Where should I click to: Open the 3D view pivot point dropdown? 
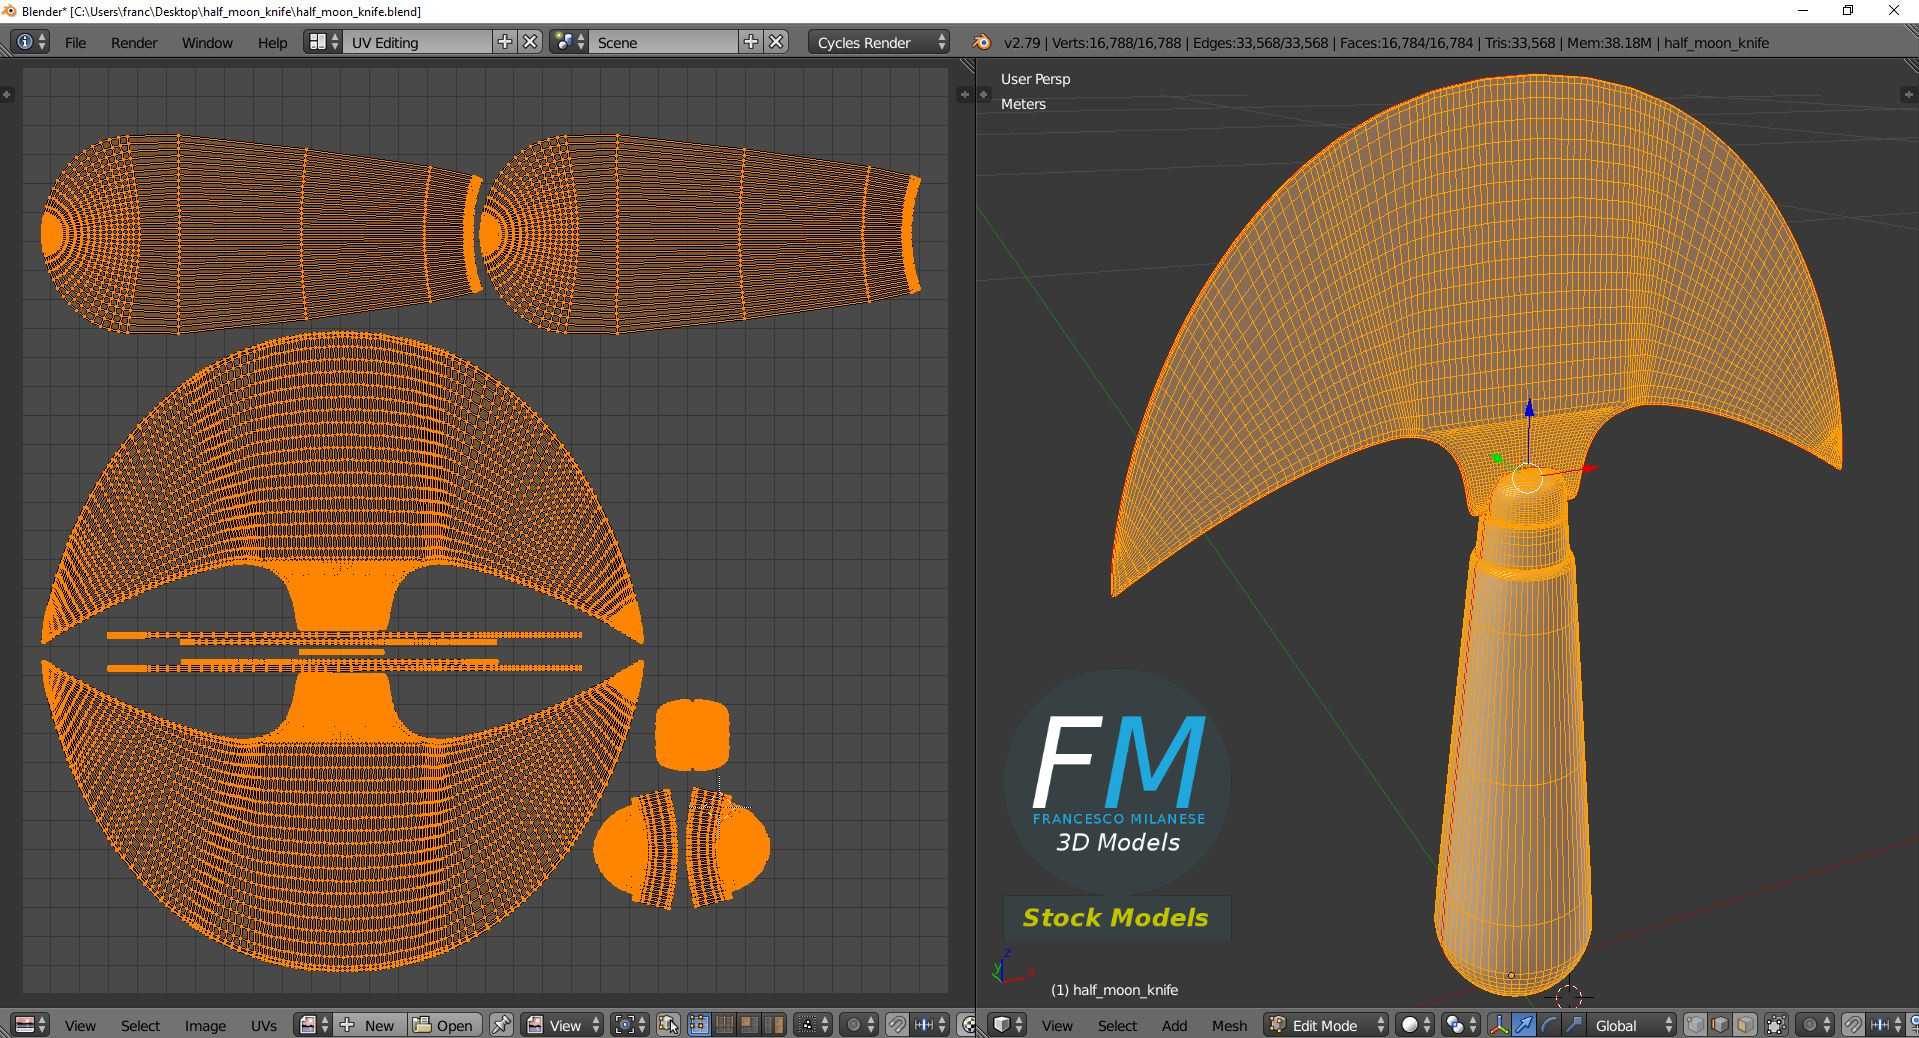1461,1025
